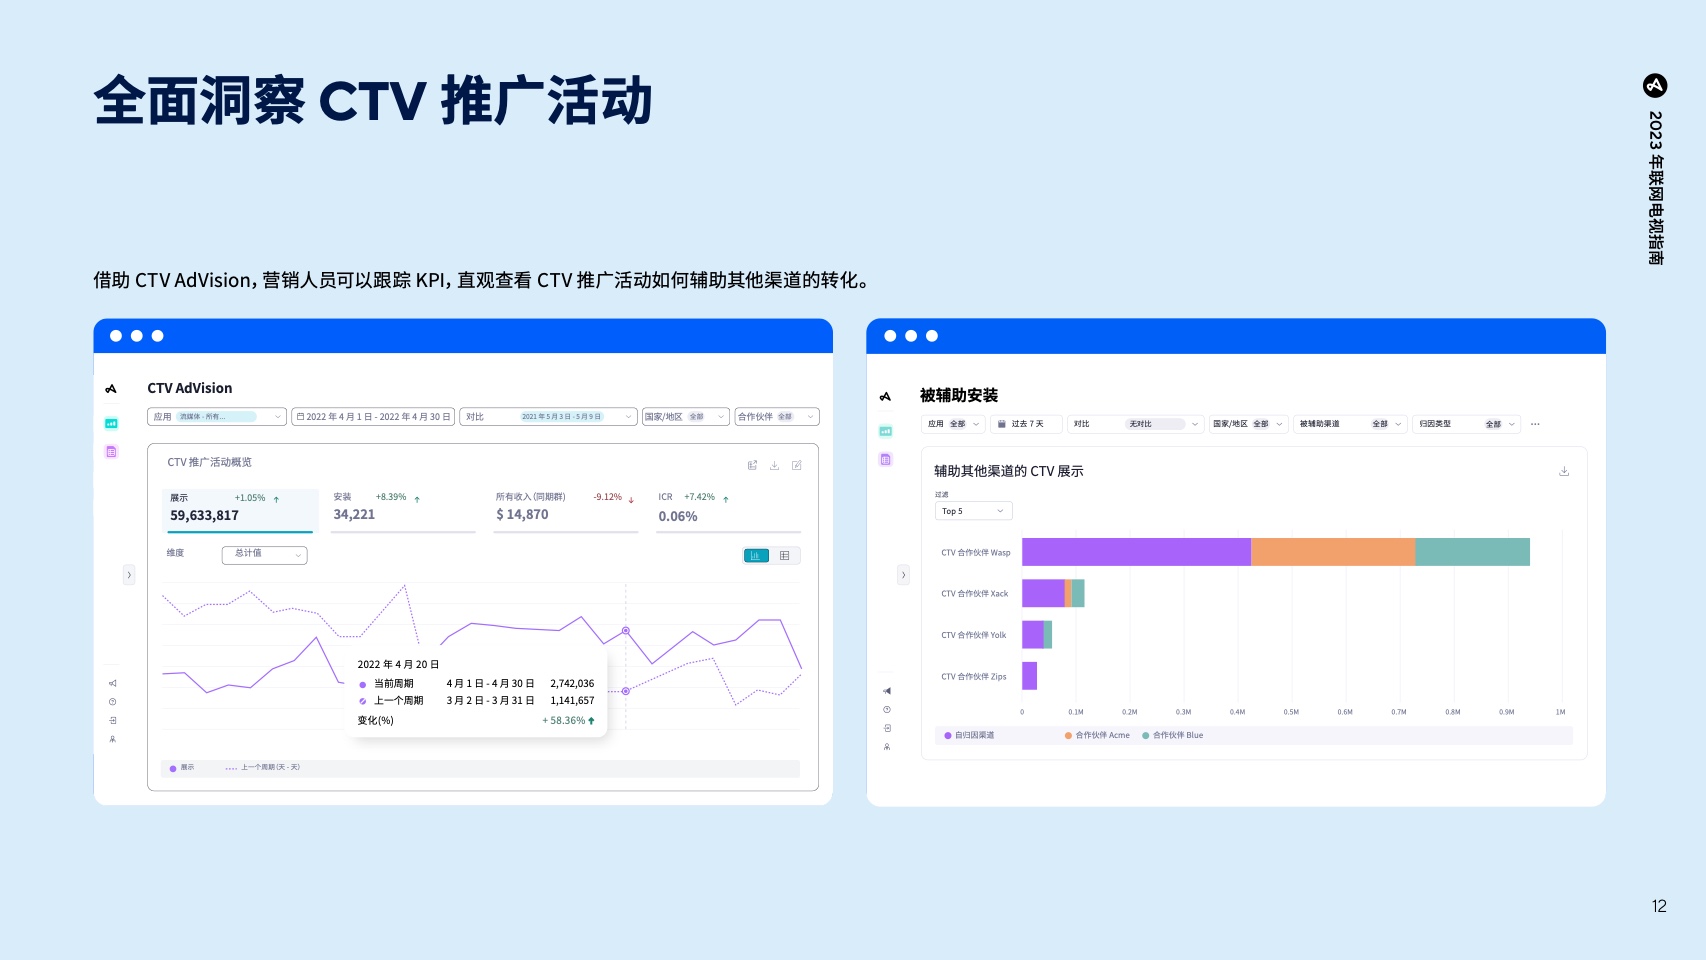This screenshot has height=960, width=1706.
Task: Select 展示 59,633,817 metric tab
Action: coord(240,510)
